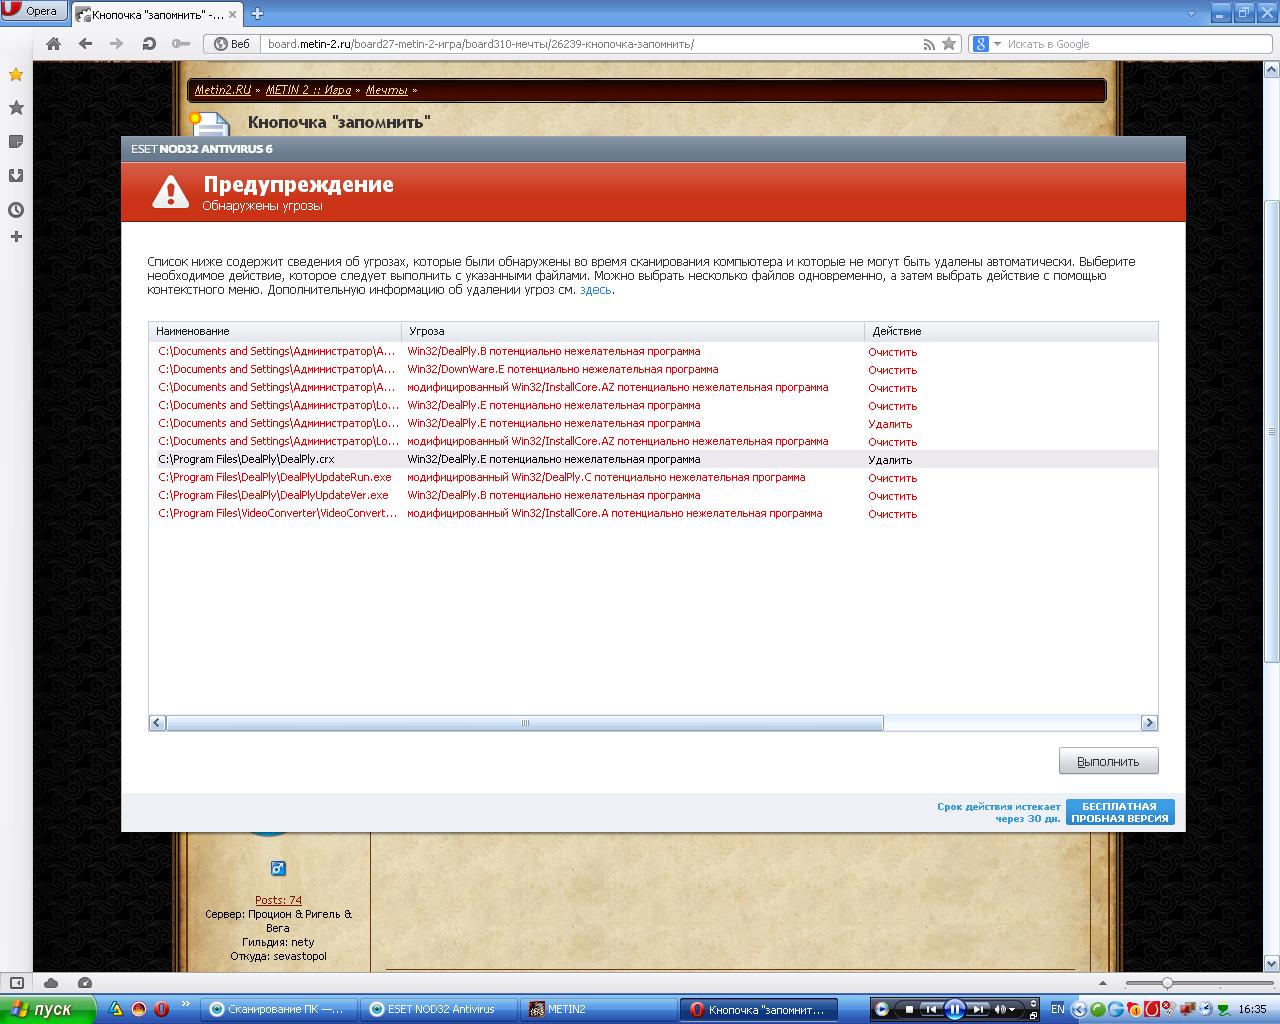The height and width of the screenshot is (1024, 1280).
Task: Open the yellow star Speed Dial panel
Action: [16, 75]
